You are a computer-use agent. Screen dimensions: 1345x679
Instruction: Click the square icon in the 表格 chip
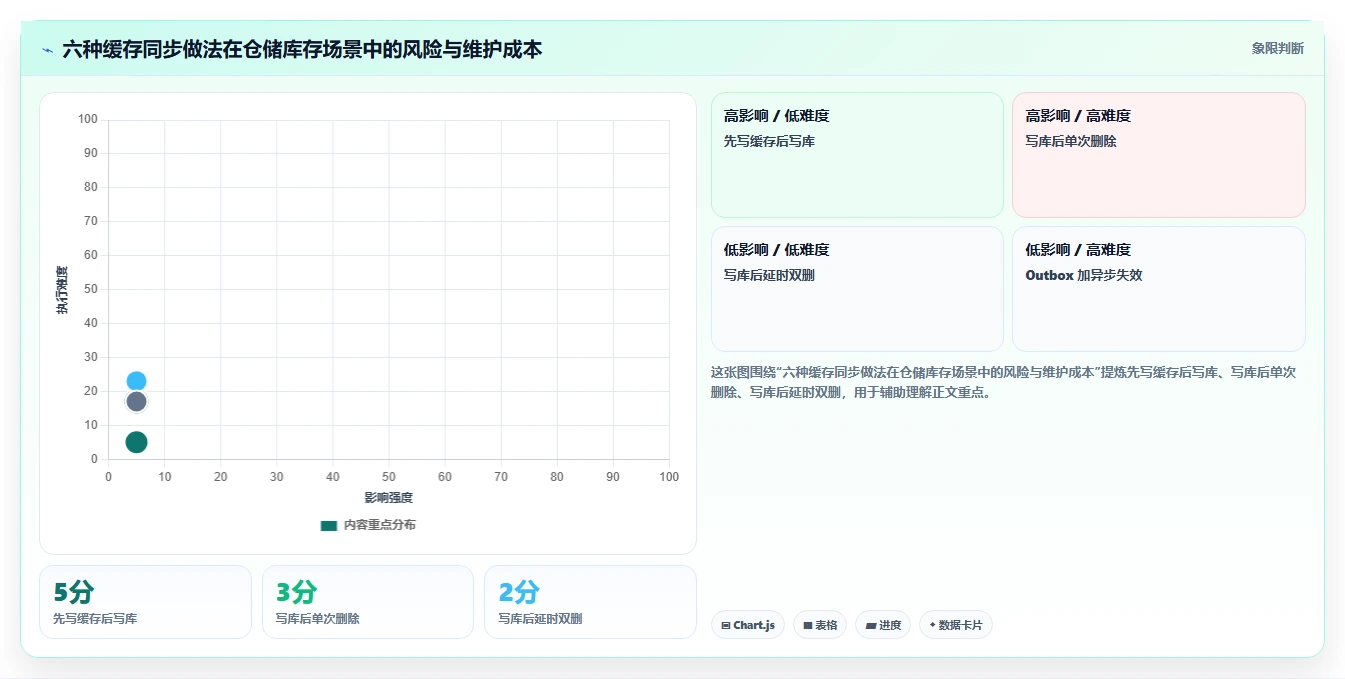point(807,626)
